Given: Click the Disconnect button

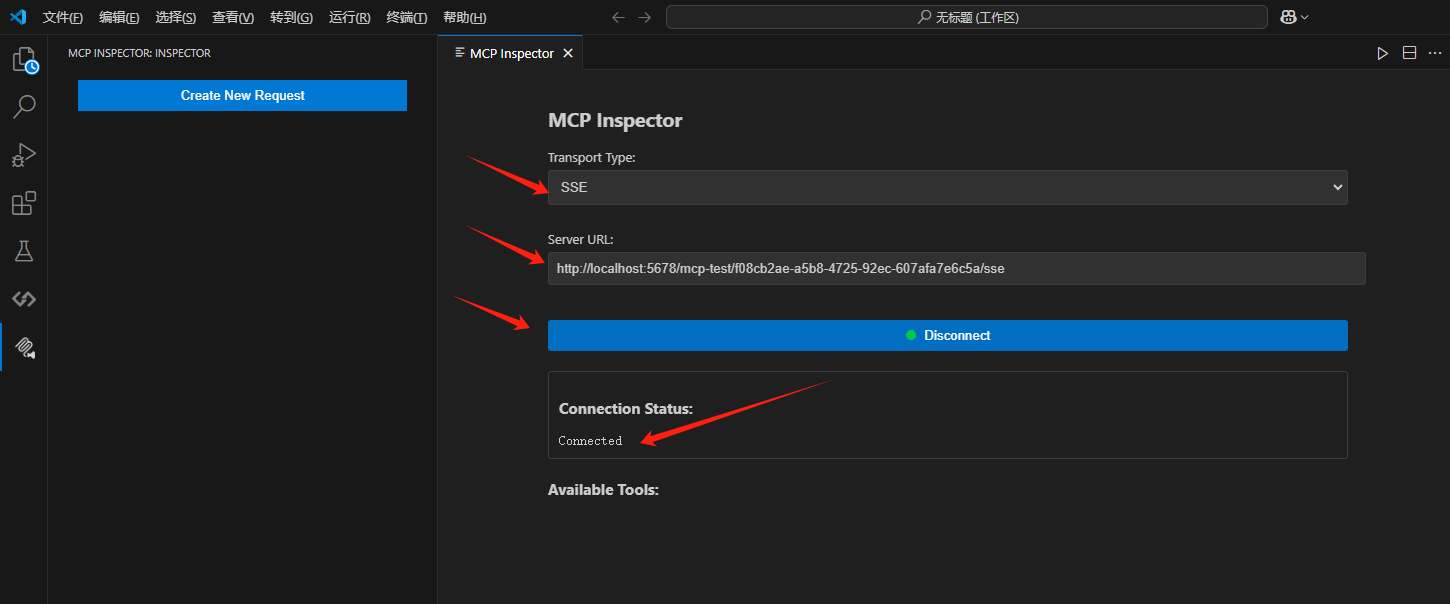Looking at the screenshot, I should pyautogui.click(x=947, y=335).
